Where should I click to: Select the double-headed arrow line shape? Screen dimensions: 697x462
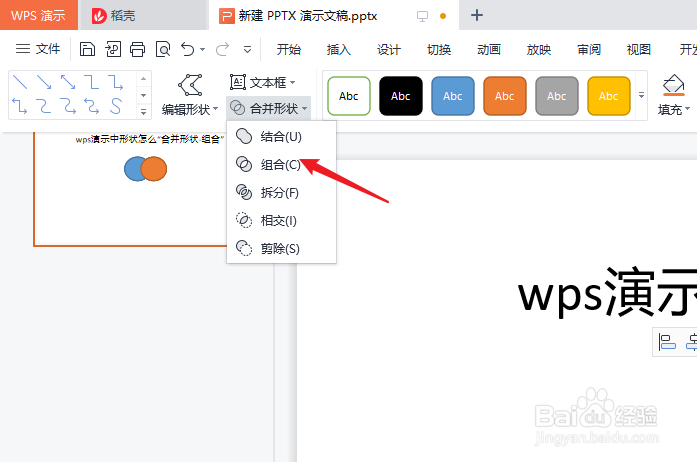coord(68,82)
